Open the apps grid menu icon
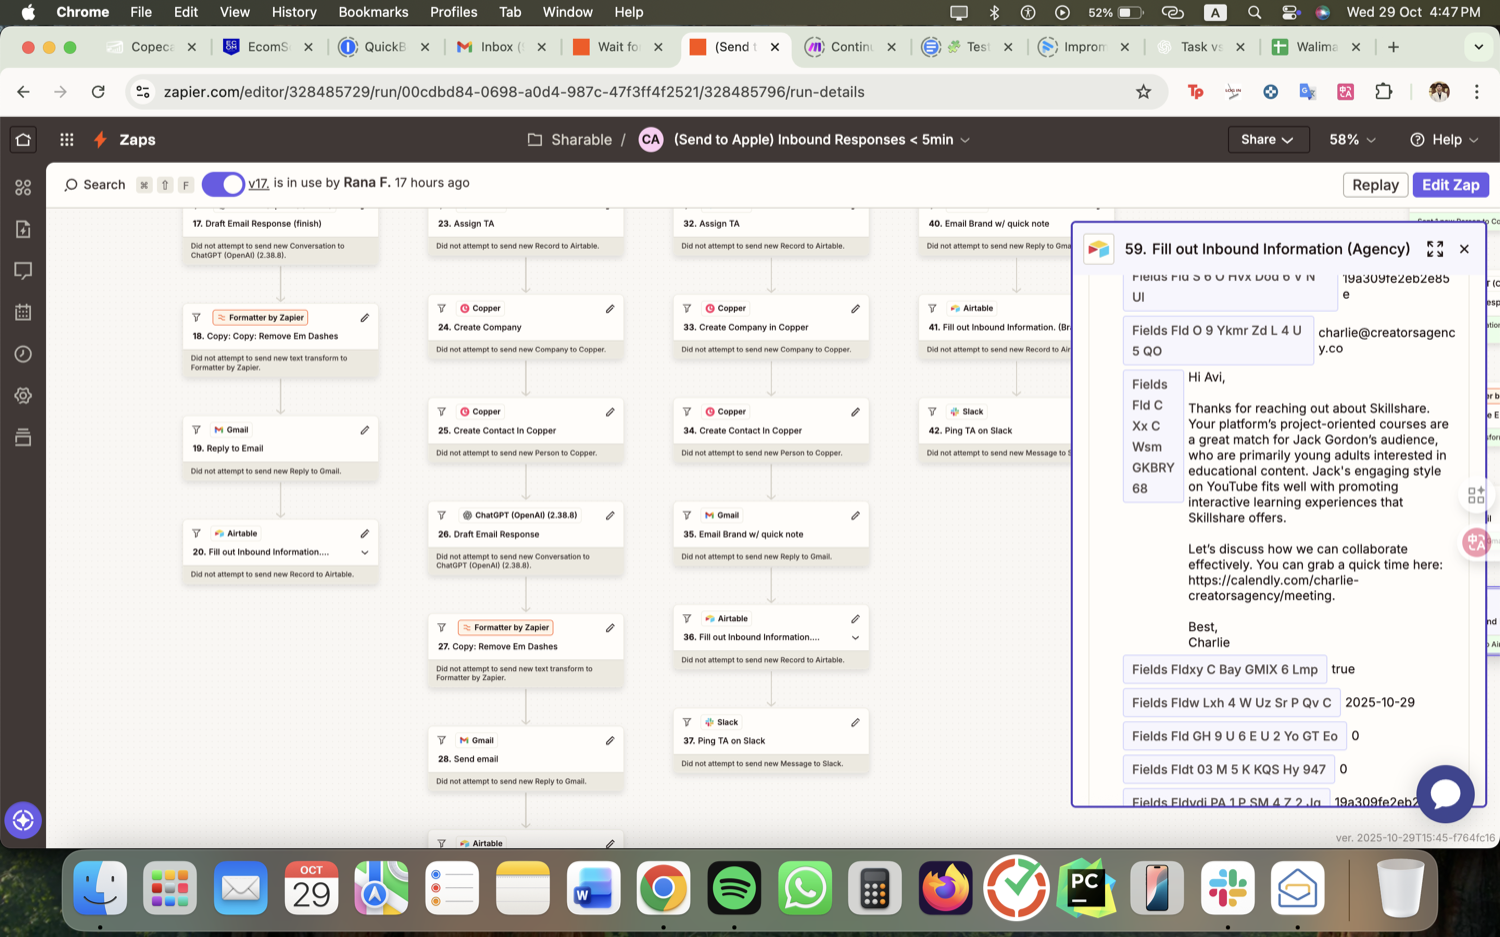1500x937 pixels. (67, 140)
